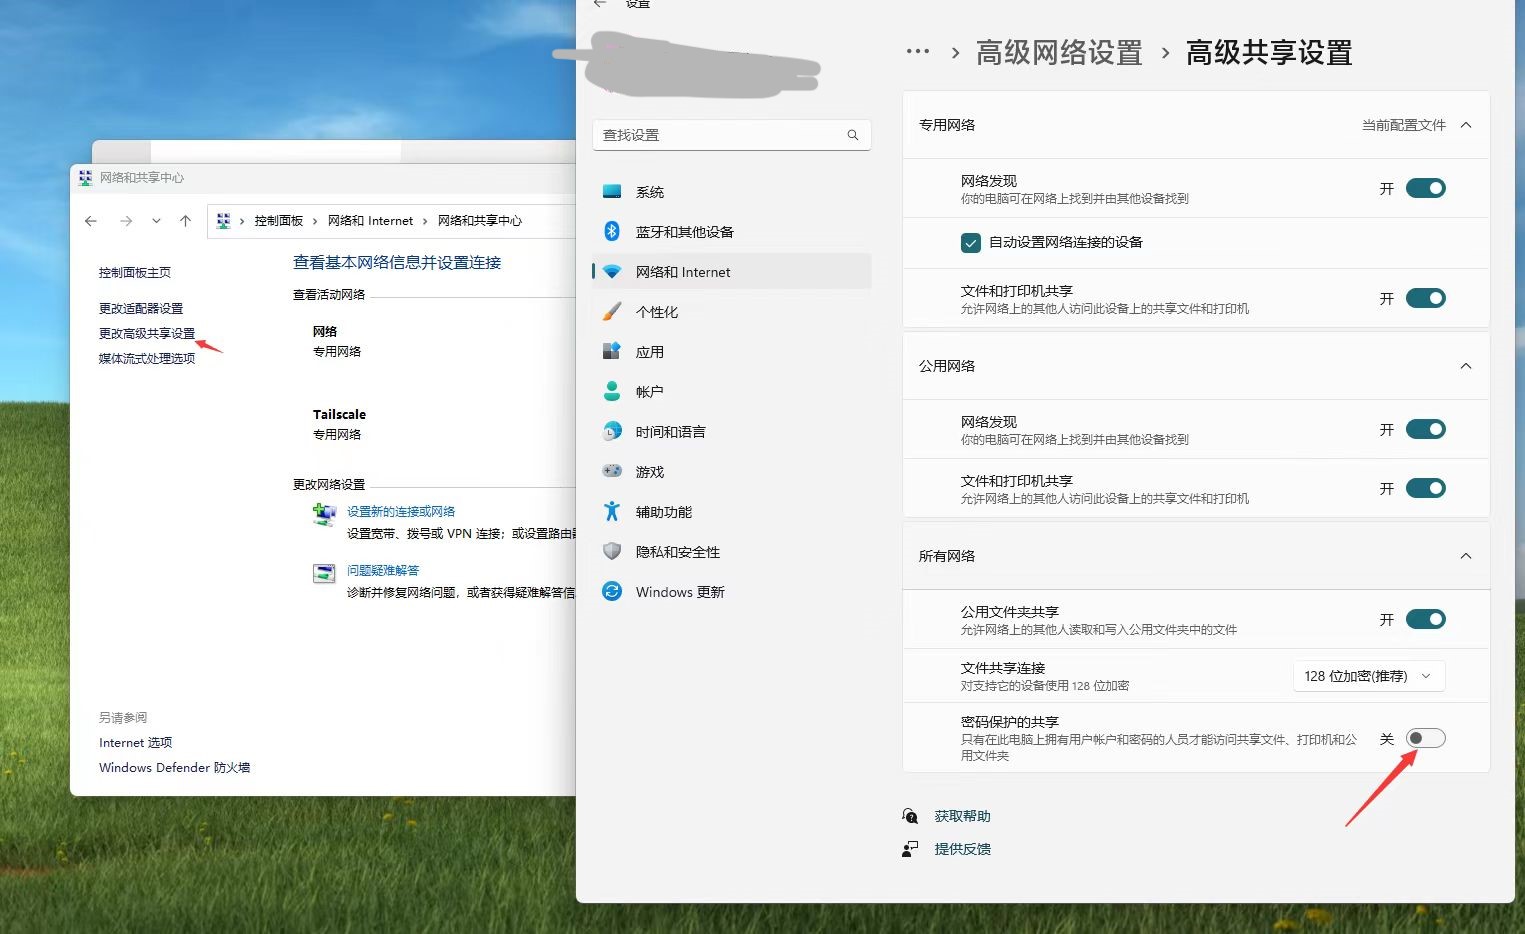
Task: Open the Personalization paintbrush icon
Action: click(612, 311)
